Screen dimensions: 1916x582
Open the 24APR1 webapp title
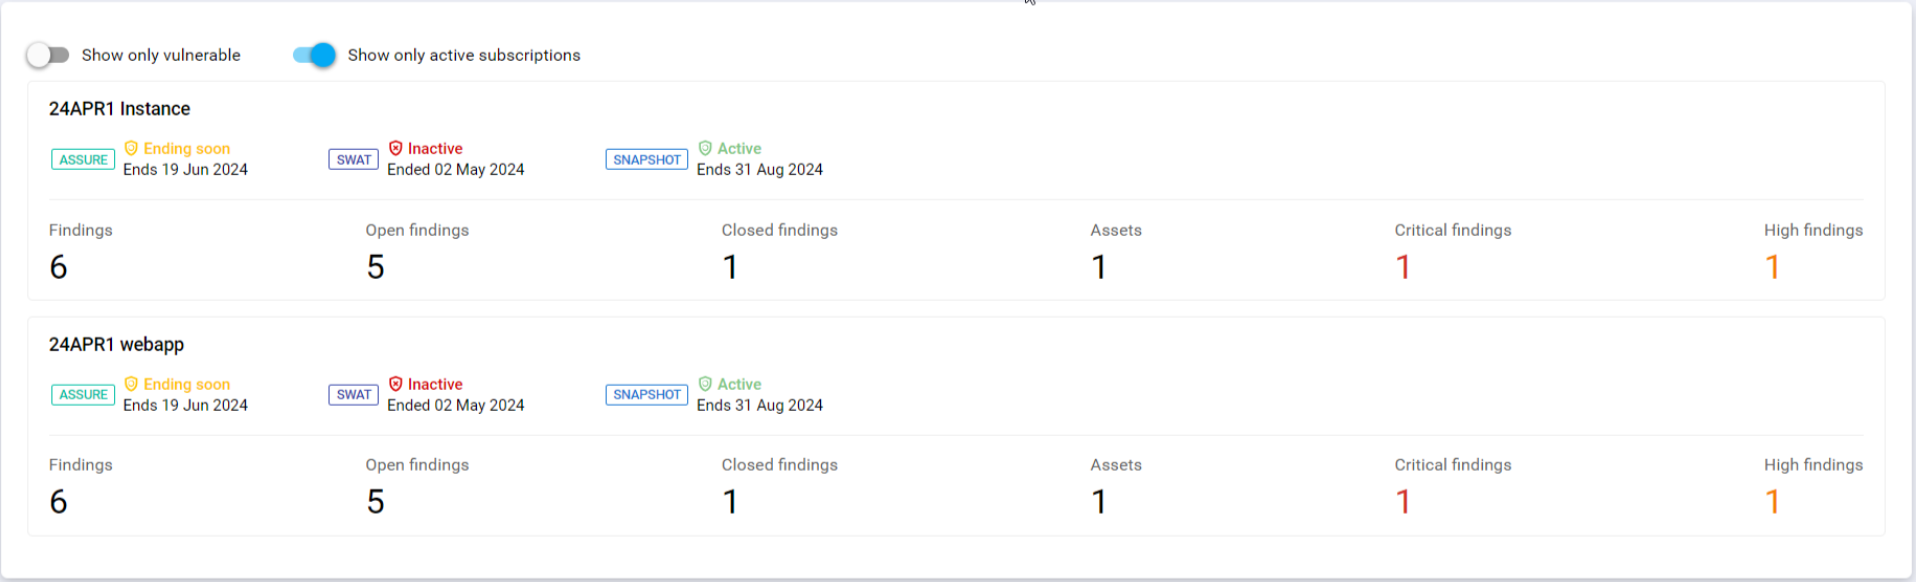(x=116, y=345)
